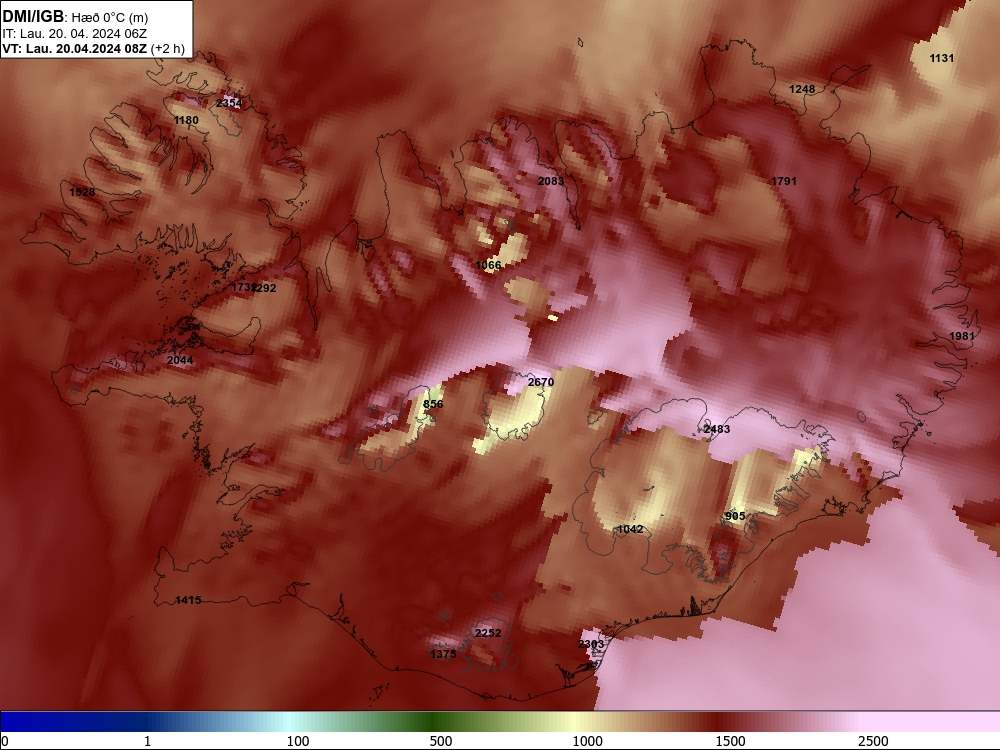Screen dimensions: 1000x750
Task: Click the 1131 value in the northeast
Action: [941, 58]
